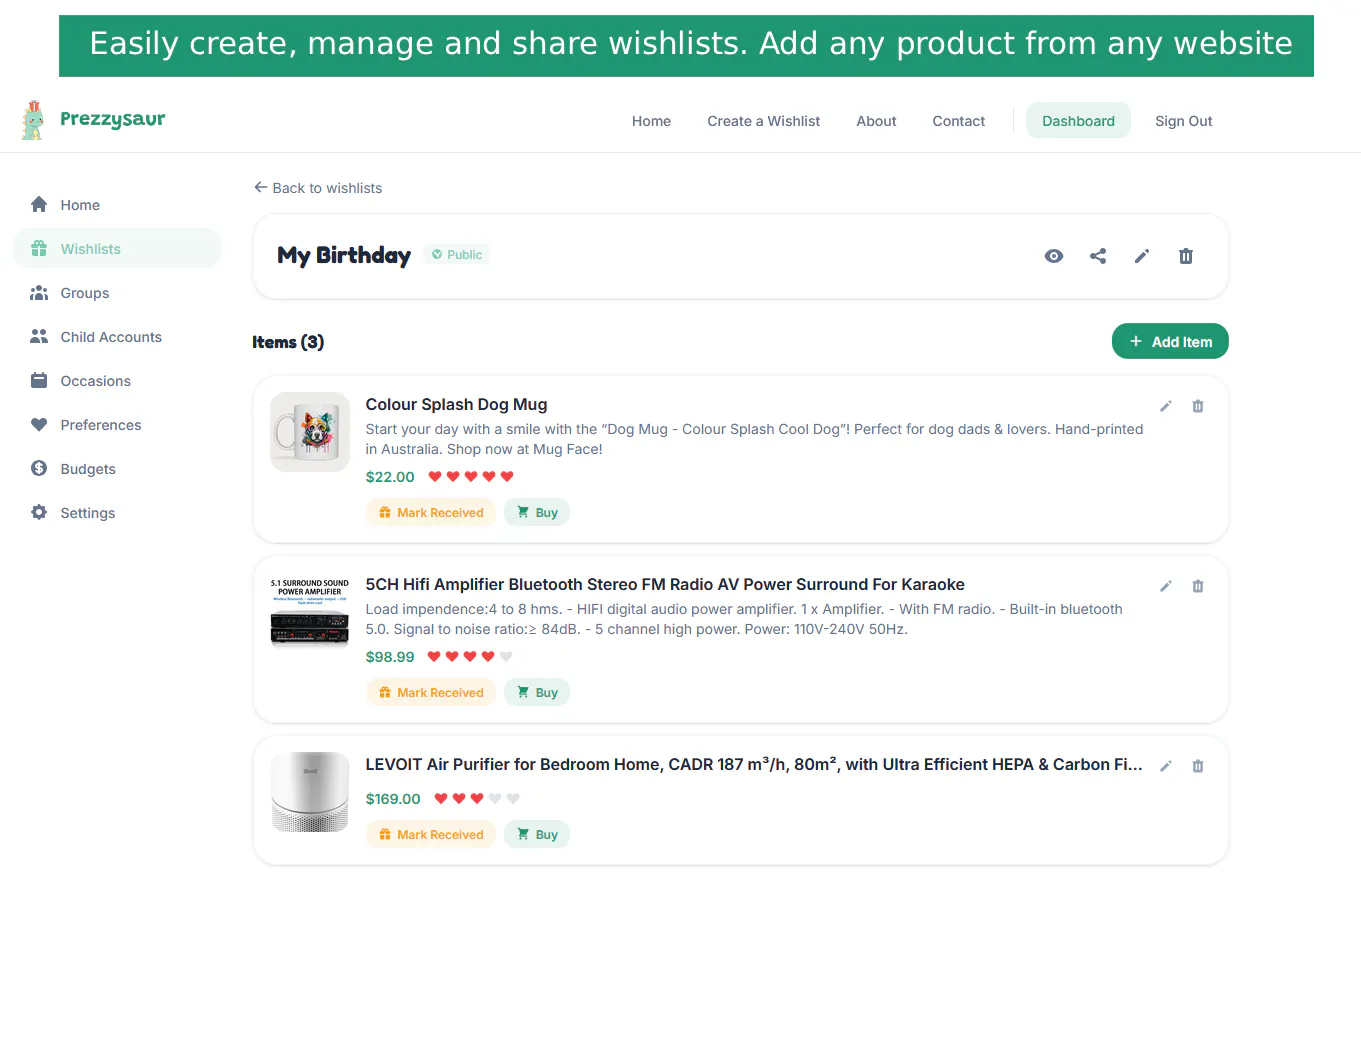
Task: Open Create a Wishlist navigation link
Action: point(763,121)
